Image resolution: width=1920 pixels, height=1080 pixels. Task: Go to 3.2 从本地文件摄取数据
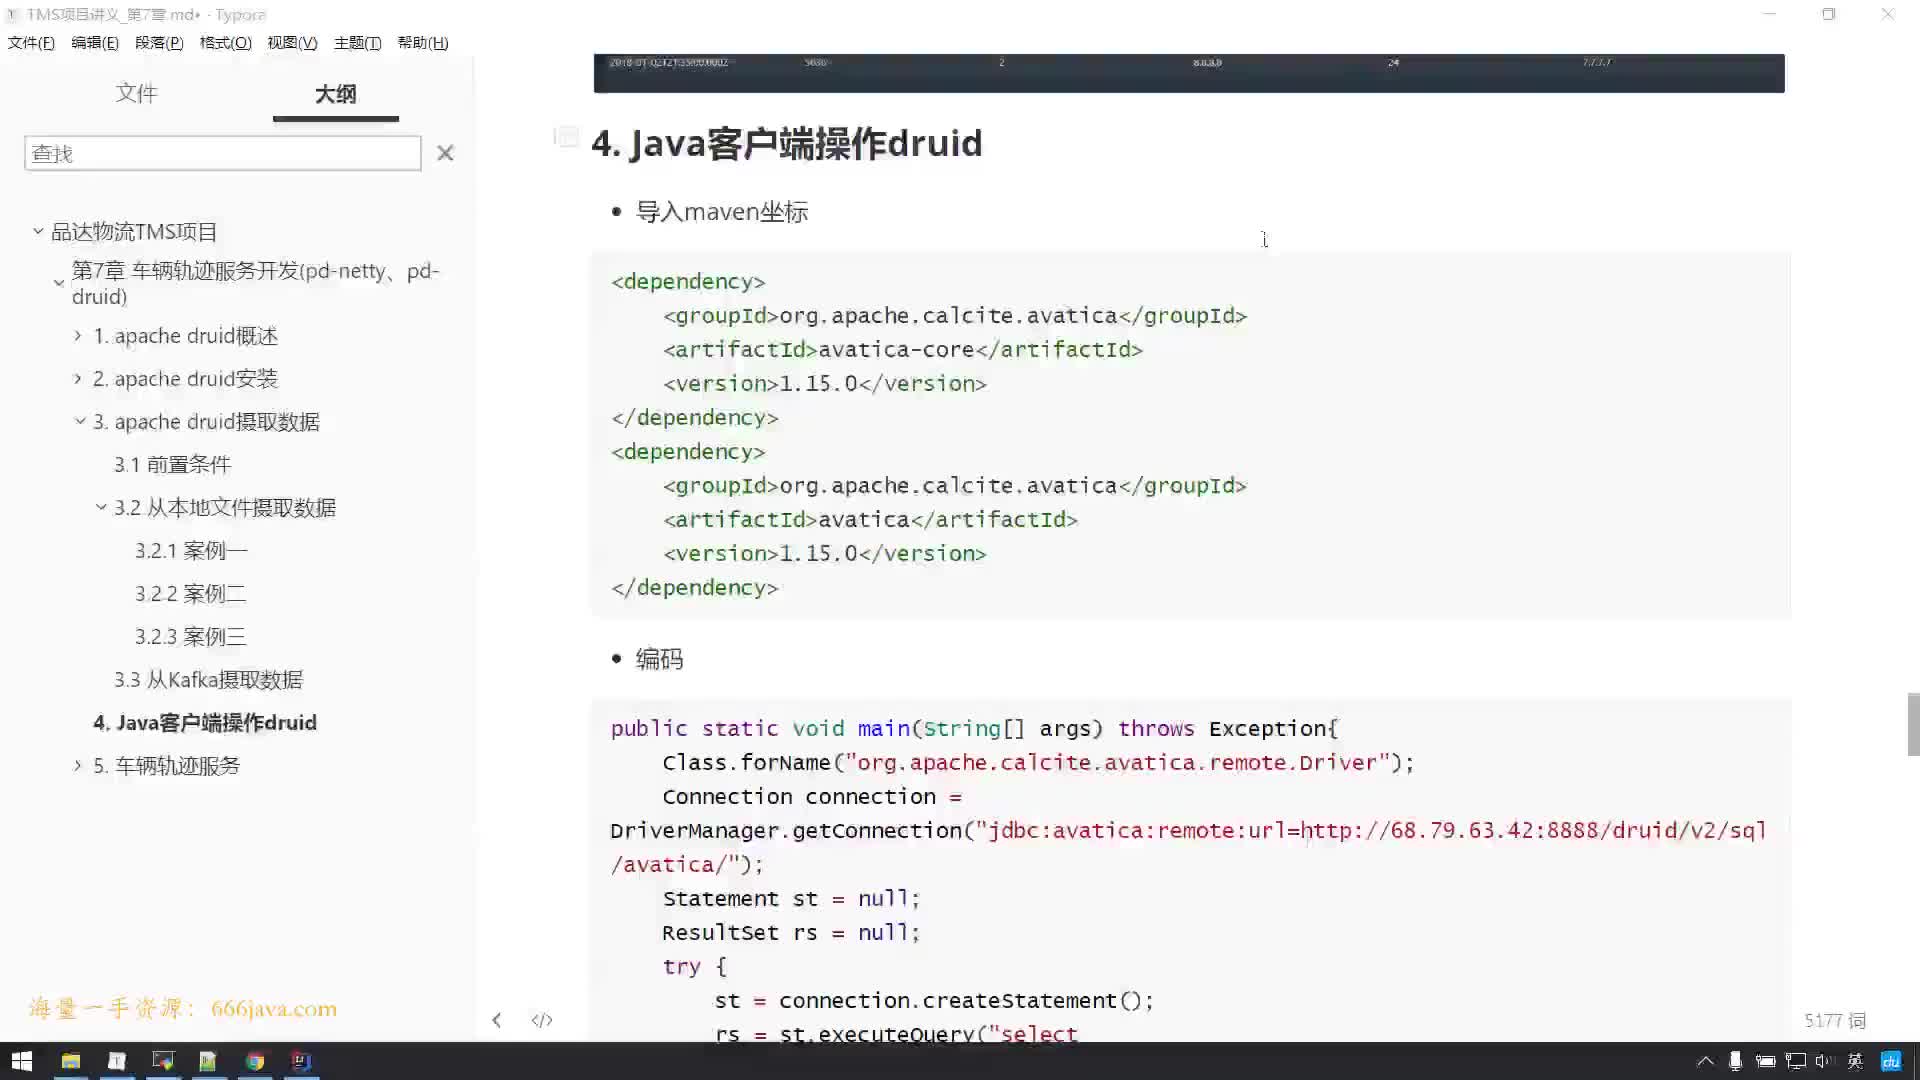pyautogui.click(x=225, y=508)
